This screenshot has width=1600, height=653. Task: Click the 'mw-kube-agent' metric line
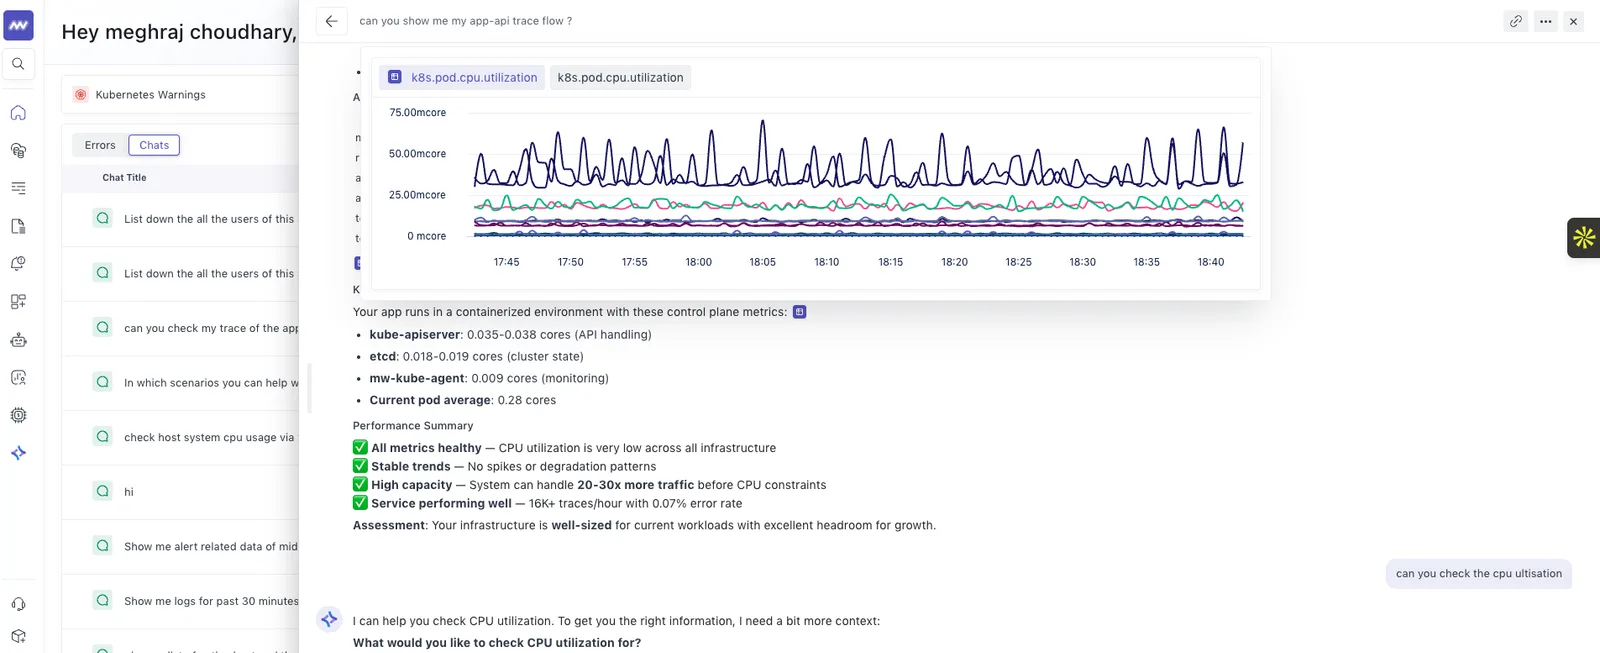point(489,379)
